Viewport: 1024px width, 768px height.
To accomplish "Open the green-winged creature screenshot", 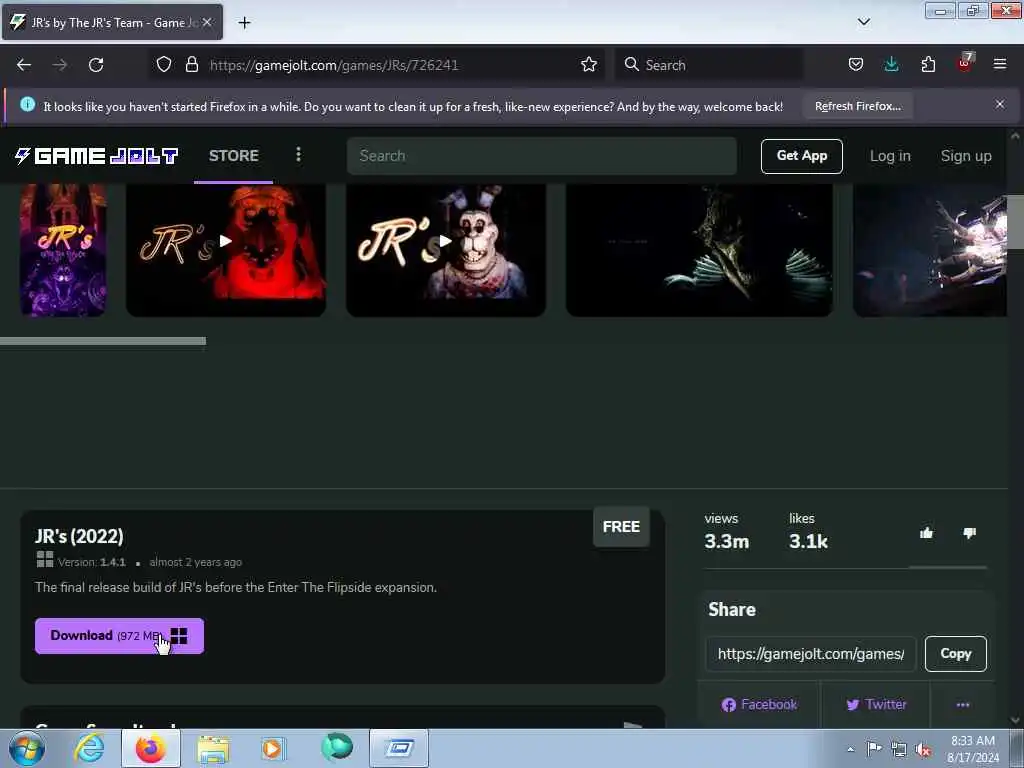I will click(699, 250).
